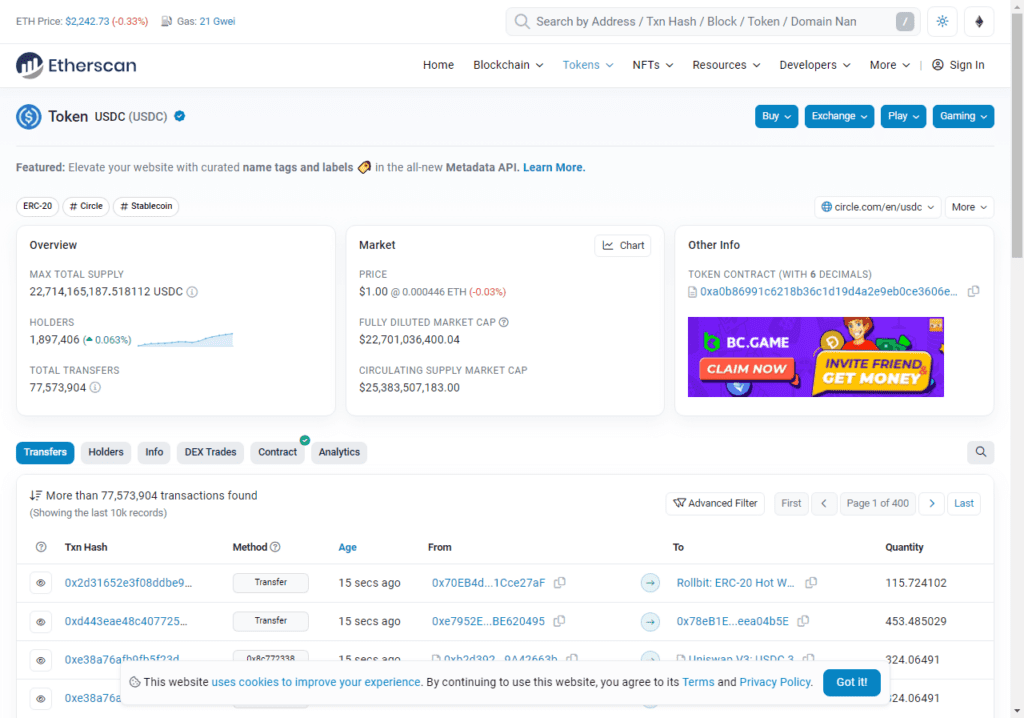The height and width of the screenshot is (718, 1024).
Task: Switch to the Holders tab
Action: (106, 452)
